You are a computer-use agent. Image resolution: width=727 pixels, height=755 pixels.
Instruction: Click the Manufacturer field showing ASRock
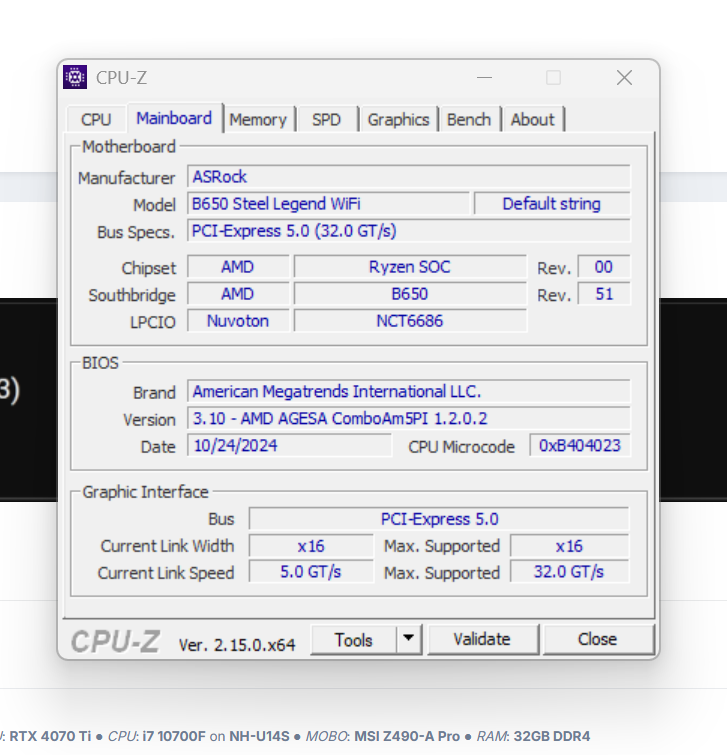pos(409,177)
